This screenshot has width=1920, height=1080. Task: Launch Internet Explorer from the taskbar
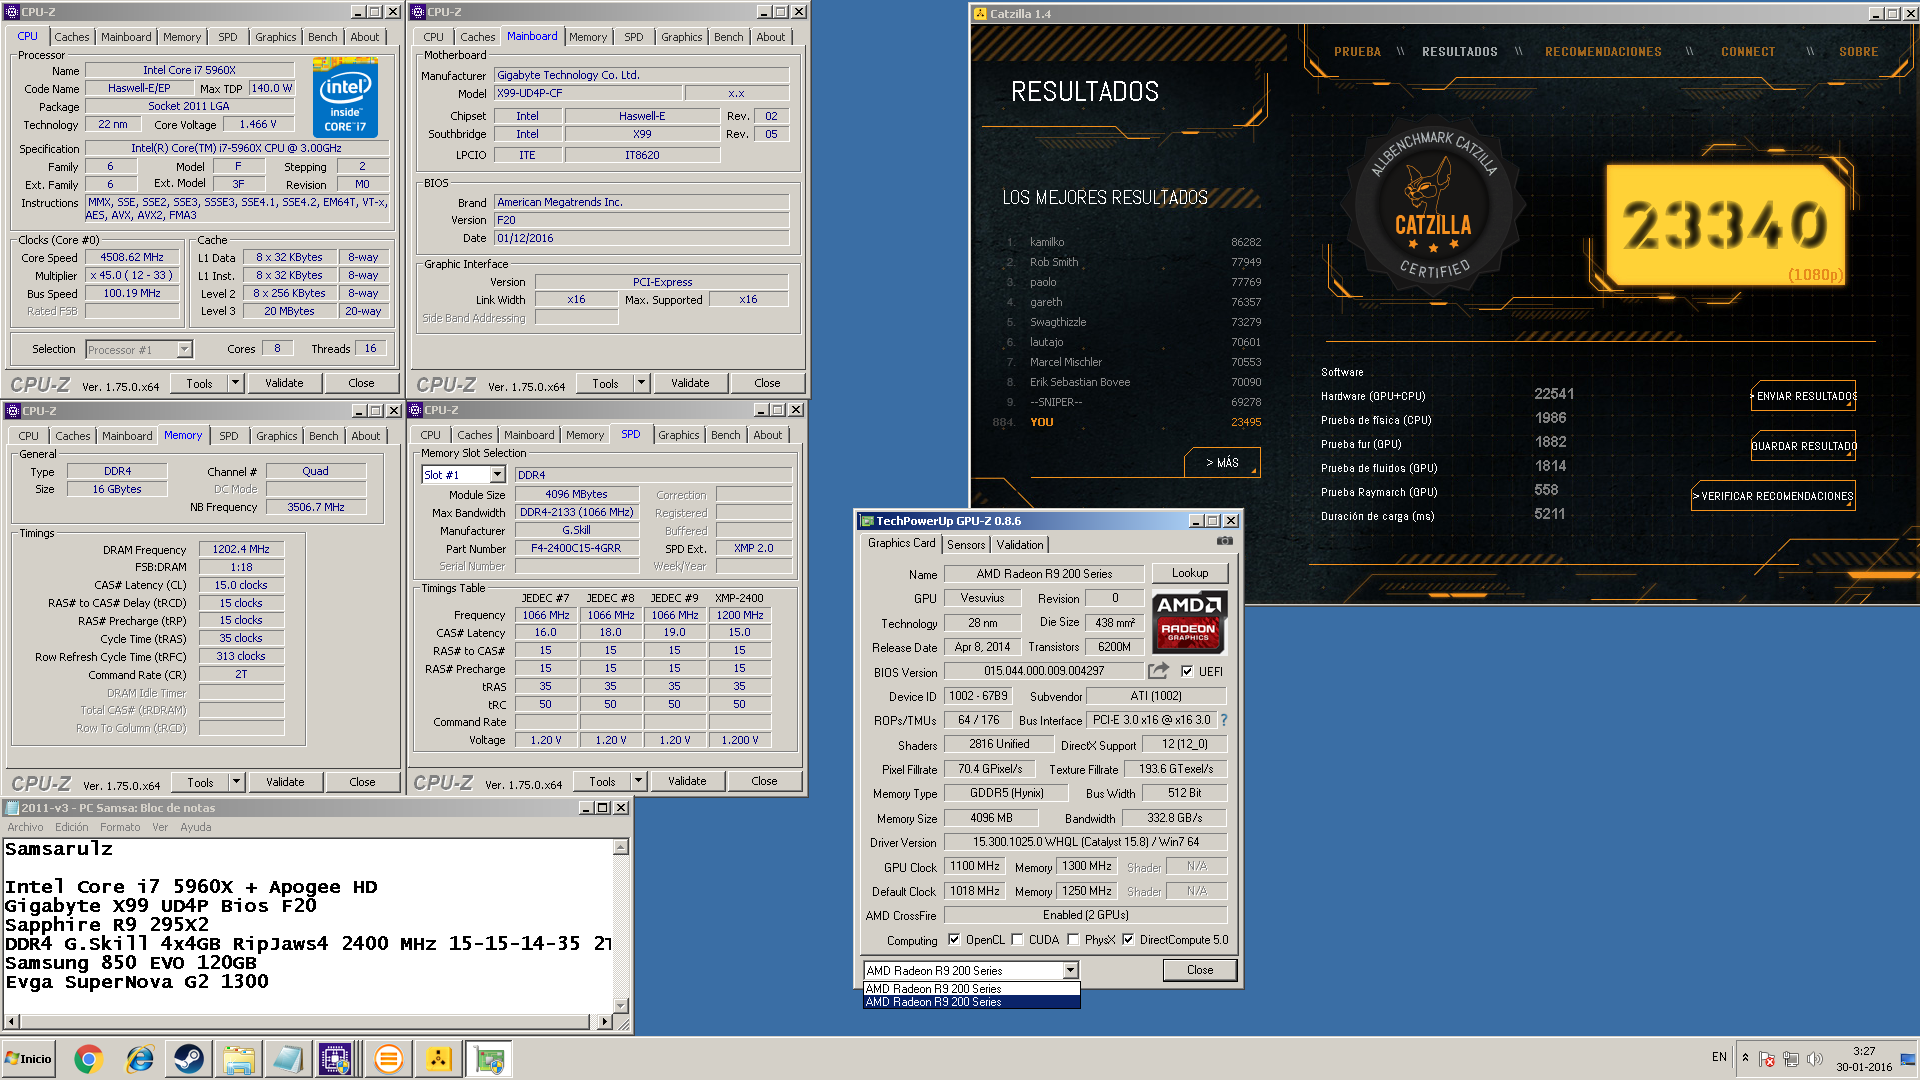tap(139, 1059)
